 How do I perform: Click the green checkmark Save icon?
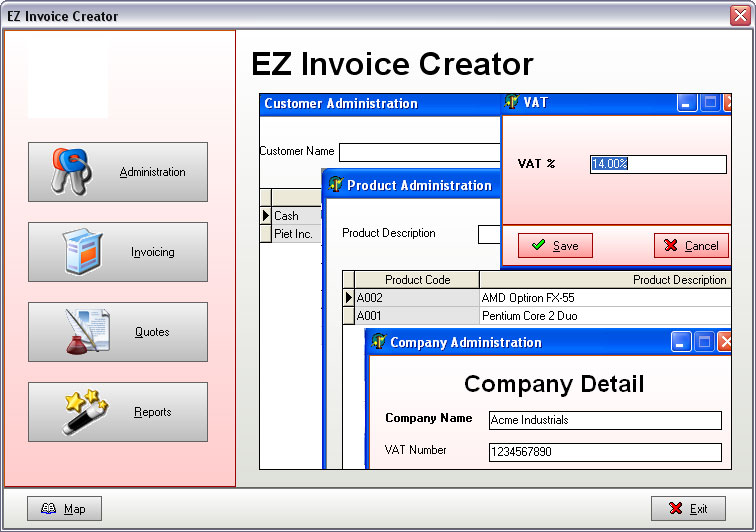(538, 245)
